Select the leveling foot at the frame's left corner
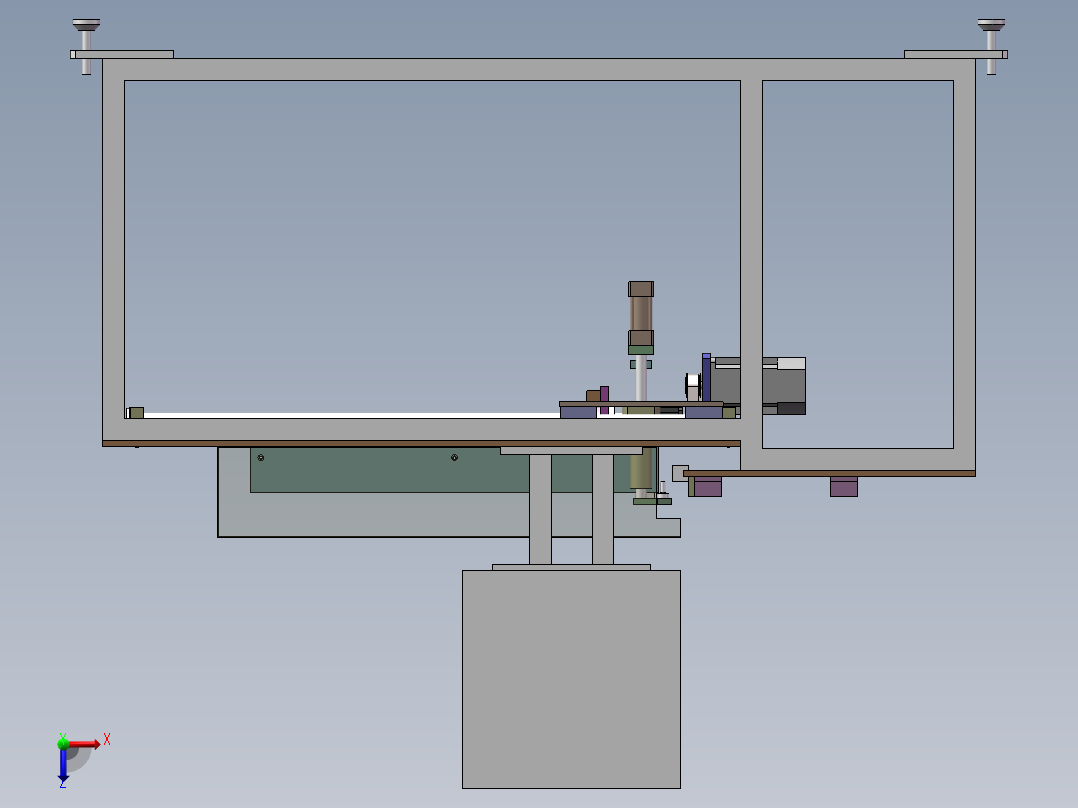The height and width of the screenshot is (808, 1078). coord(86,46)
